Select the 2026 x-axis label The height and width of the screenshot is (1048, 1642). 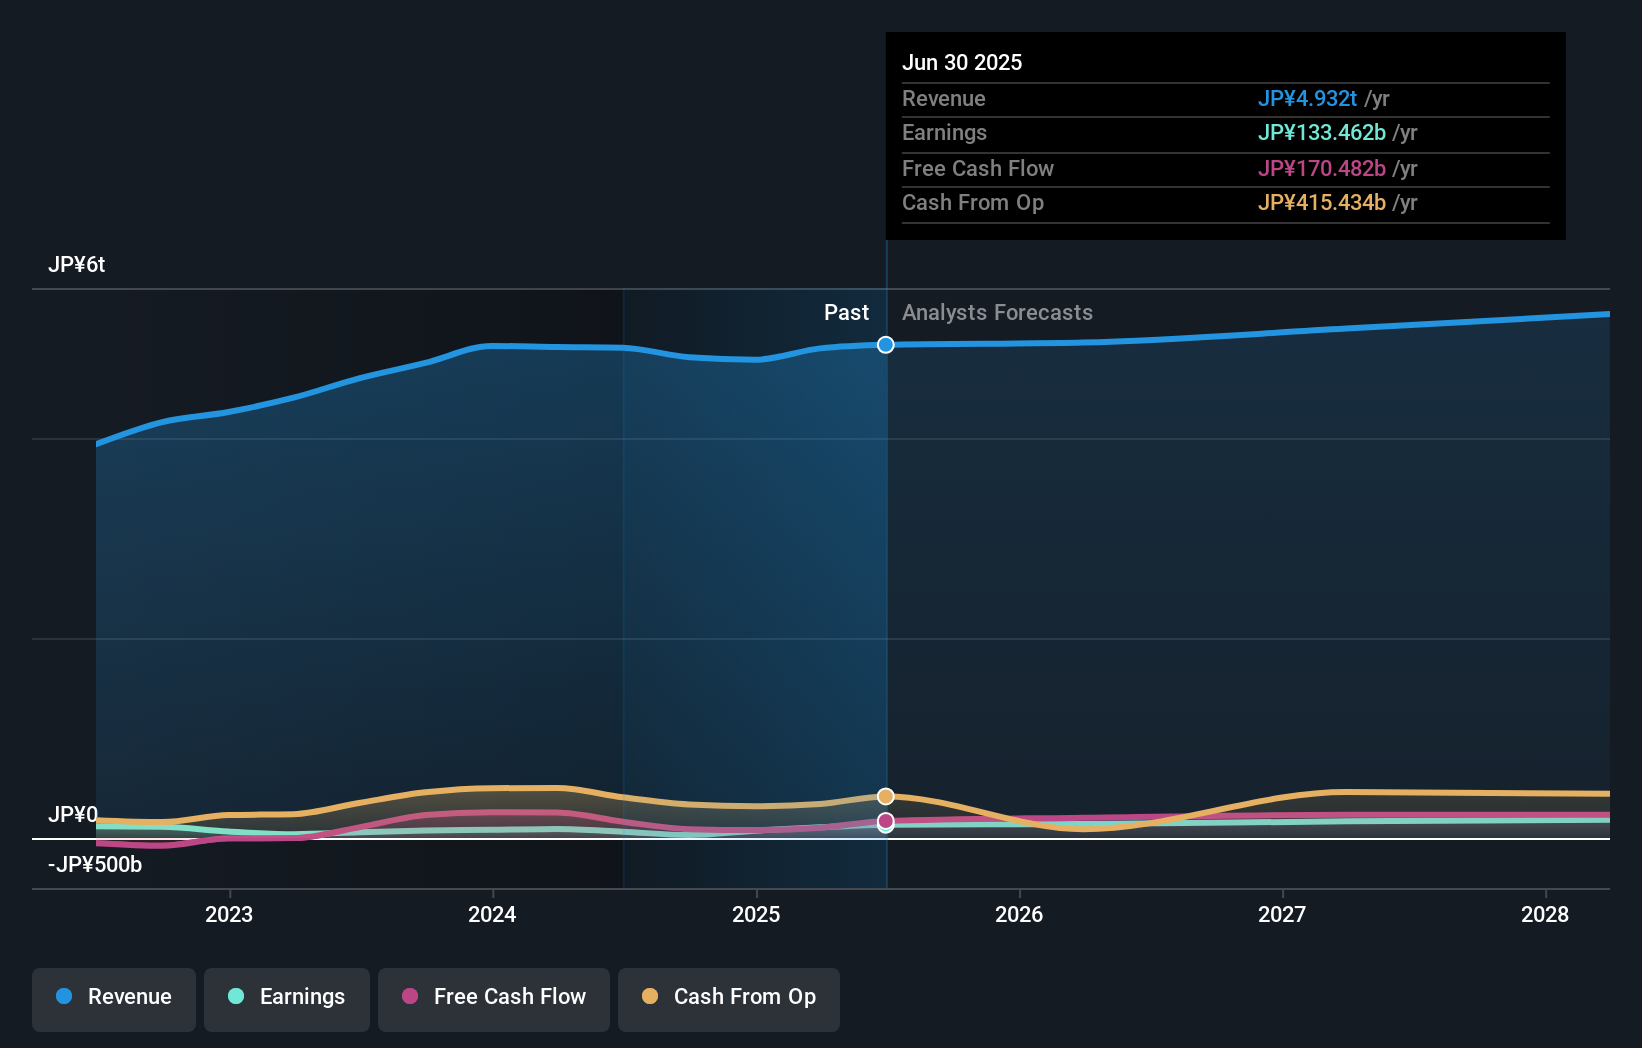(x=1019, y=914)
